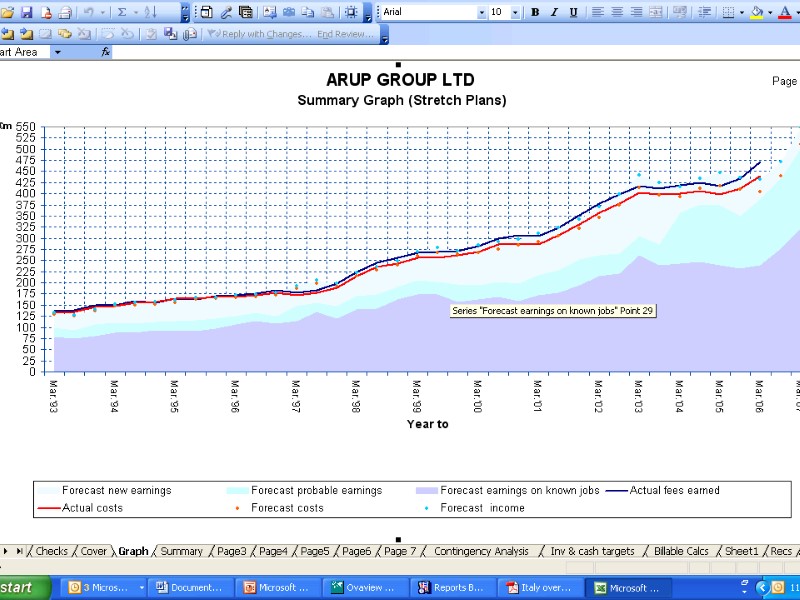Image resolution: width=800 pixels, height=600 pixels.
Task: Expand the AutoSum functions dropdown arrow
Action: (x=136, y=12)
